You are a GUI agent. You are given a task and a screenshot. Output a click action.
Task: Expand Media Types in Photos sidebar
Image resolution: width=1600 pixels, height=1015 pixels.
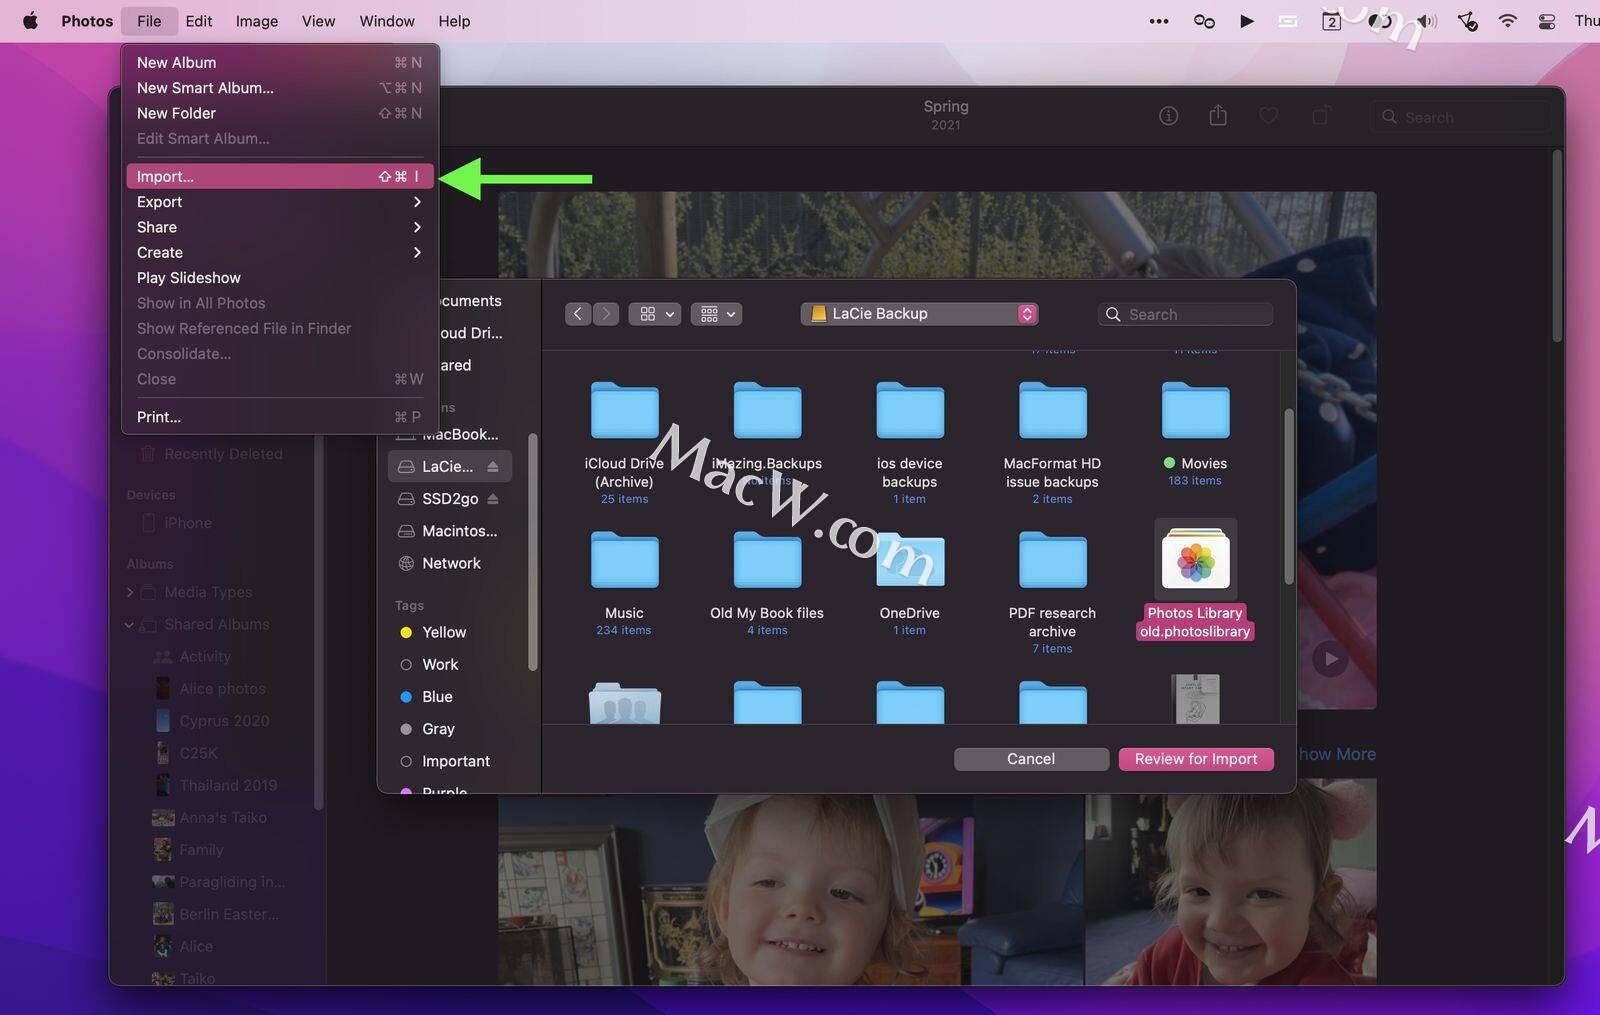pyautogui.click(x=130, y=592)
